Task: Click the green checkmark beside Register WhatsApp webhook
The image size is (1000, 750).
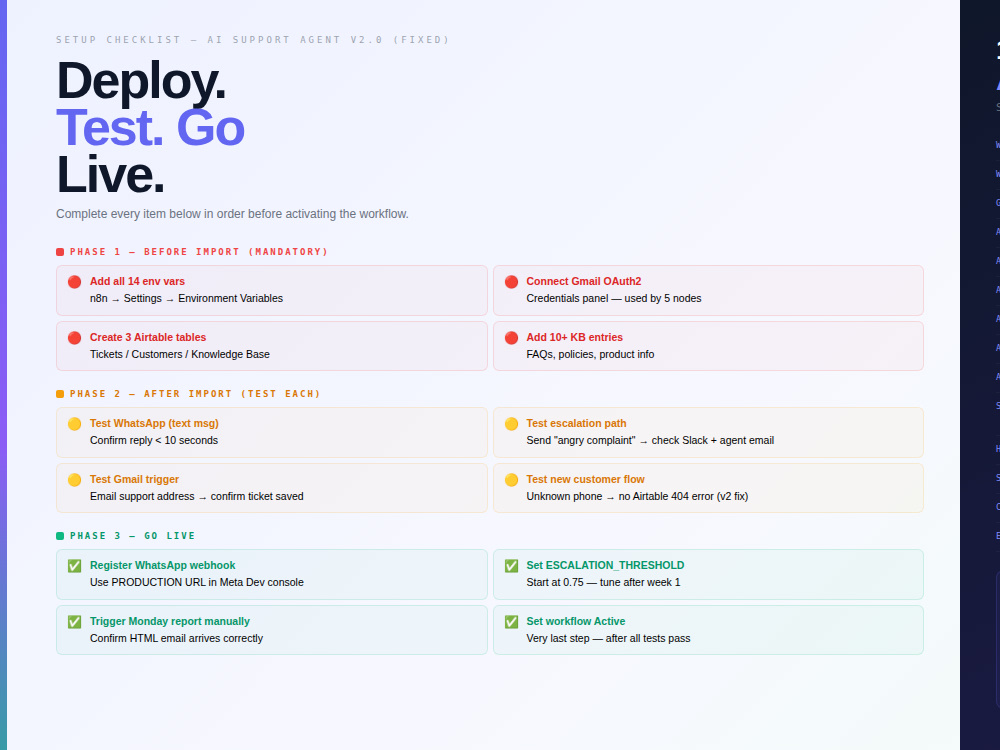Action: point(75,566)
